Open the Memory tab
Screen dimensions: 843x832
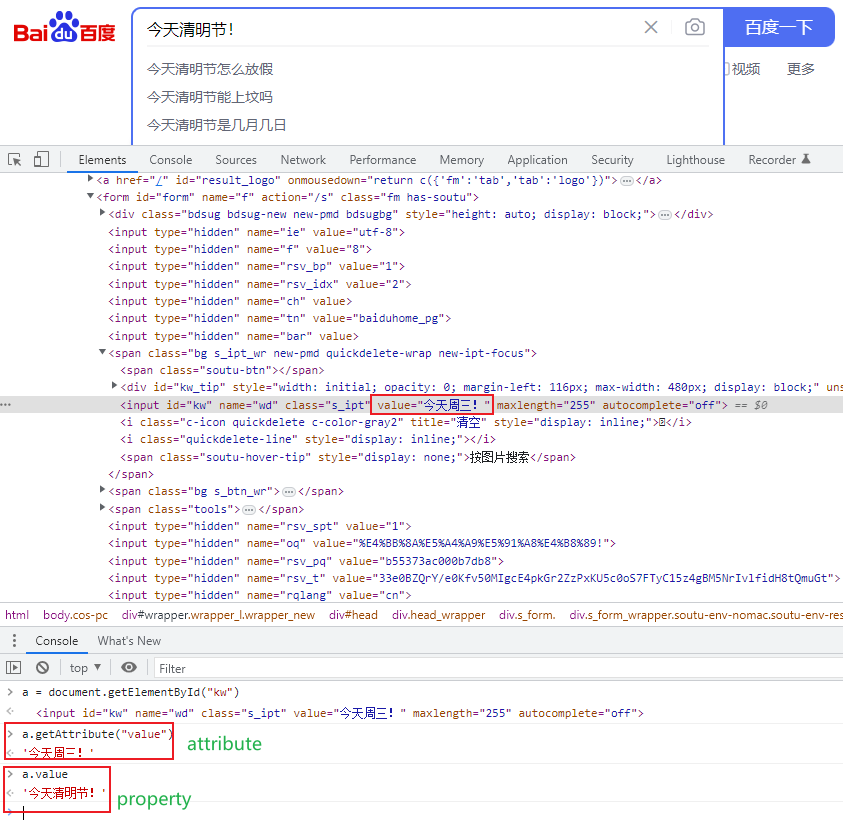pyautogui.click(x=461, y=160)
